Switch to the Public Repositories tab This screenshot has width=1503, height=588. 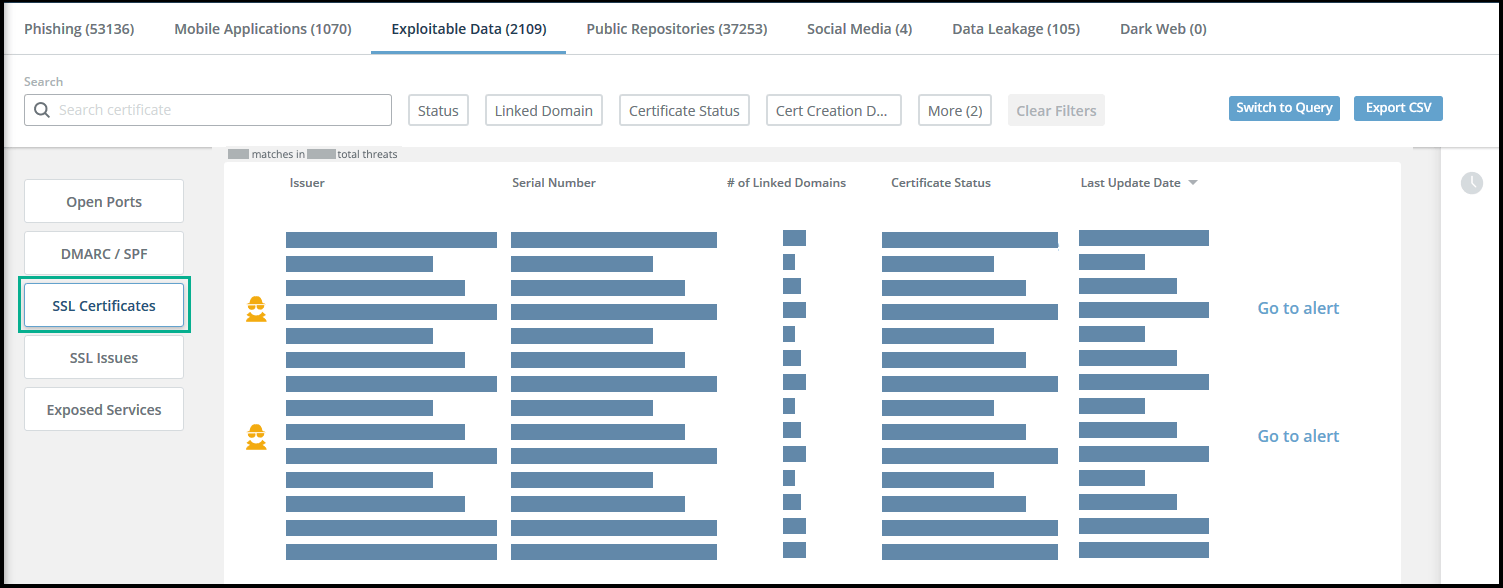tap(676, 29)
